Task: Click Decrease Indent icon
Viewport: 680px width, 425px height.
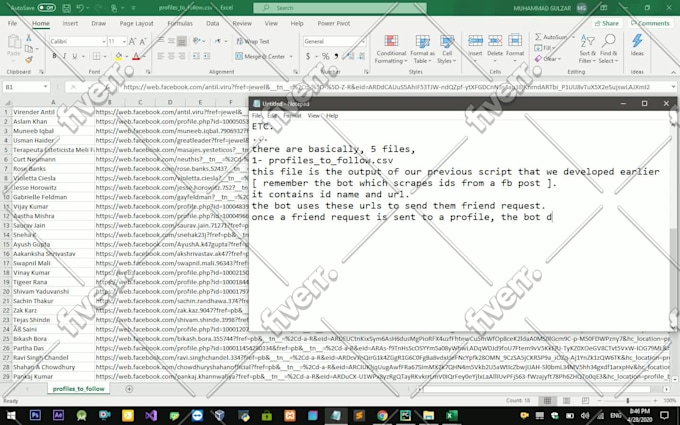Action: [x=196, y=56]
